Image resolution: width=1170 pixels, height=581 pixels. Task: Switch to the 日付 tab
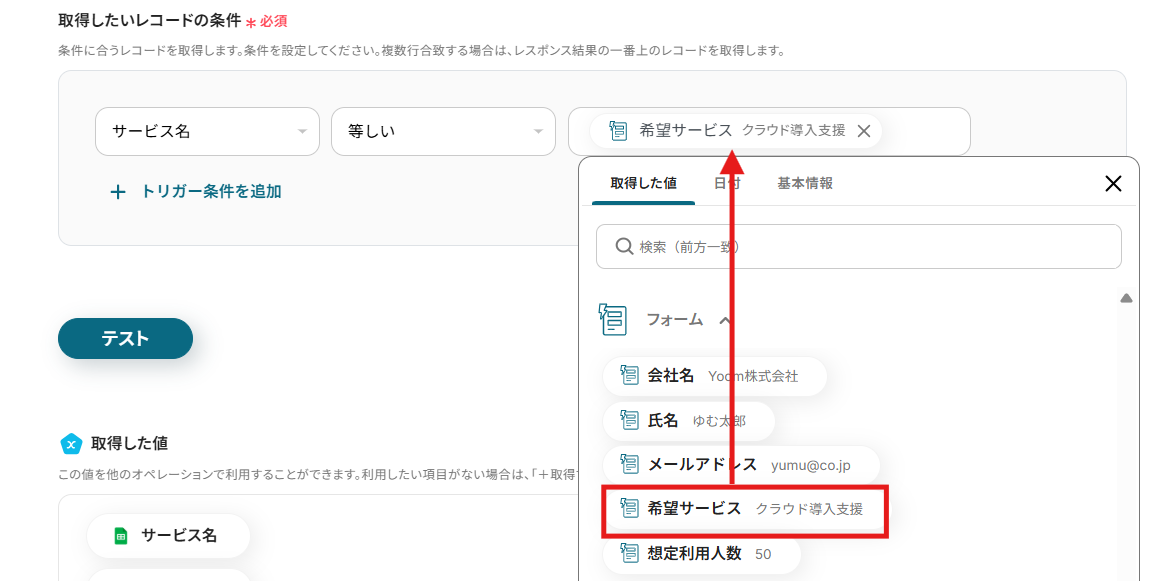click(x=728, y=183)
